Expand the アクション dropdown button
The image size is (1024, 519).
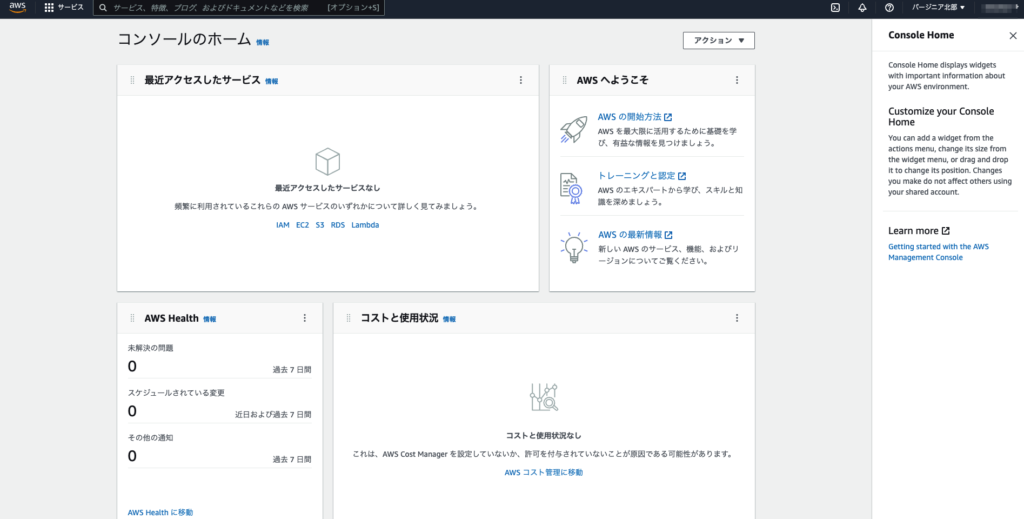point(718,41)
